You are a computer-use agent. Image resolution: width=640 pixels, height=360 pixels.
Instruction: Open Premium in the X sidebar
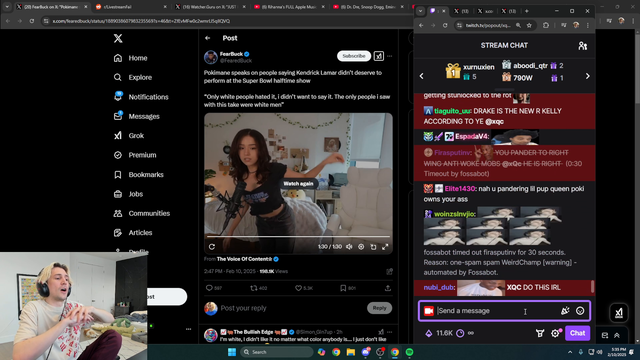(x=135, y=155)
